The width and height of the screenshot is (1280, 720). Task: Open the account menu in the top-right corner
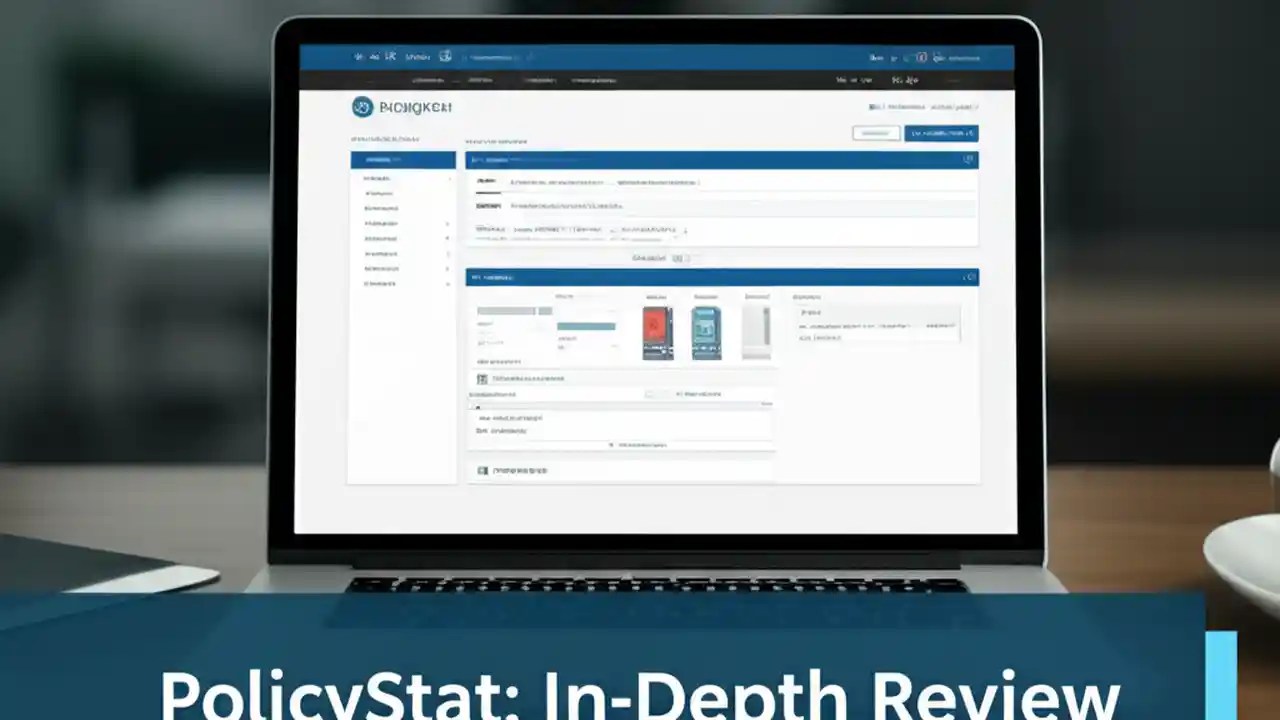tap(955, 57)
